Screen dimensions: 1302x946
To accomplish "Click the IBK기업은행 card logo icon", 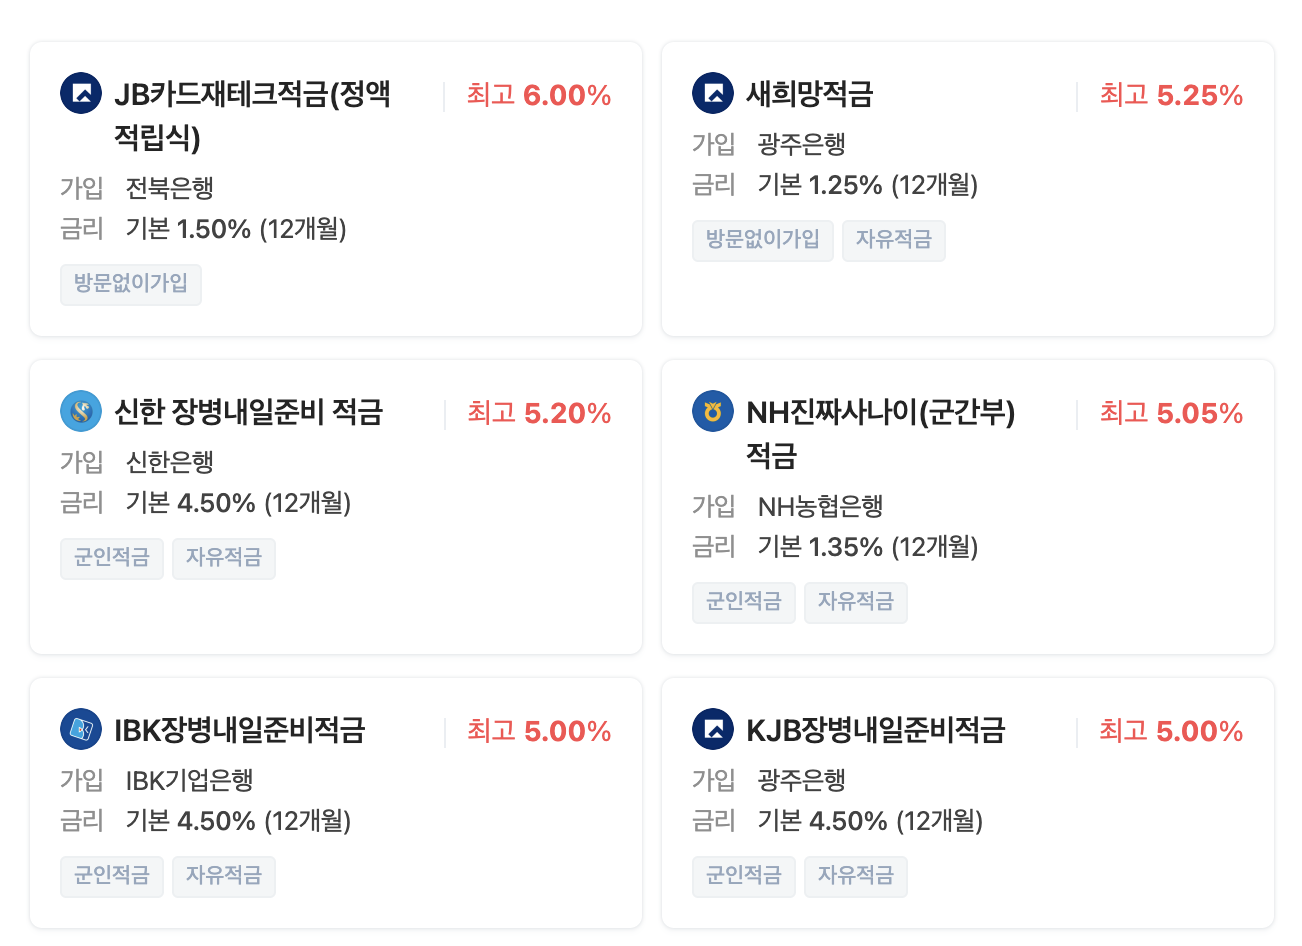I will (81, 729).
